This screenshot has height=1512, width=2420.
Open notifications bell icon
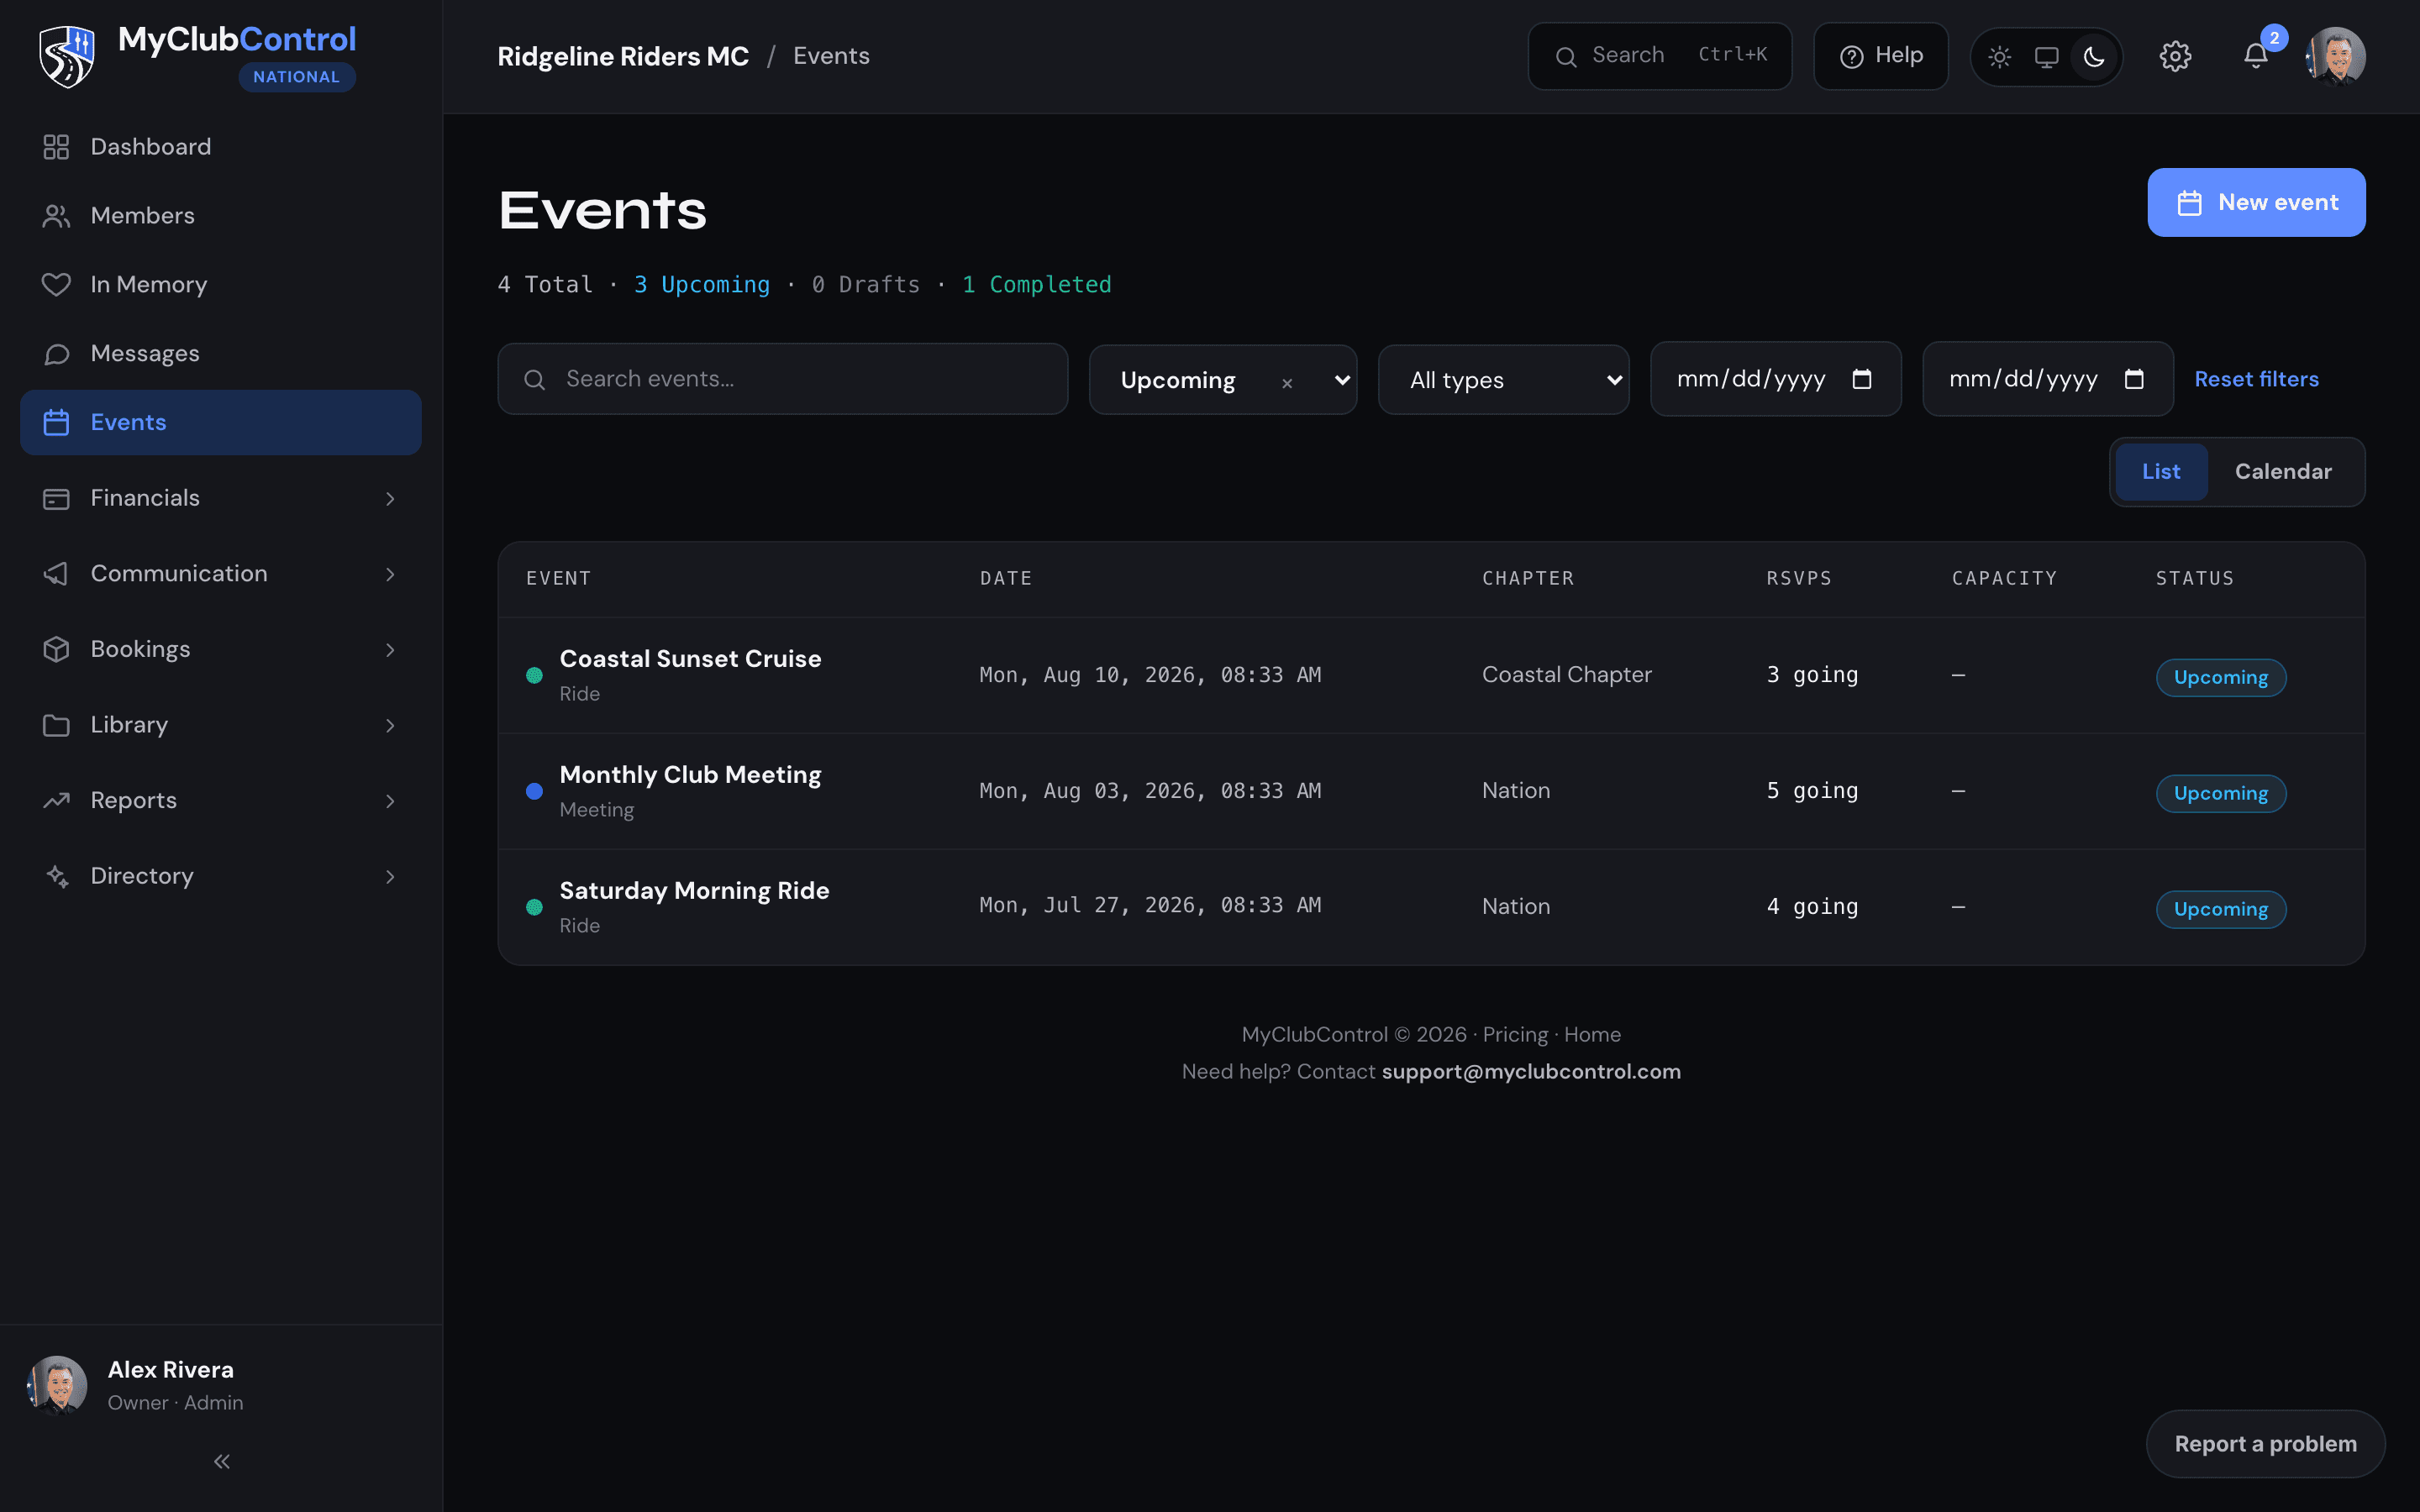point(2256,56)
